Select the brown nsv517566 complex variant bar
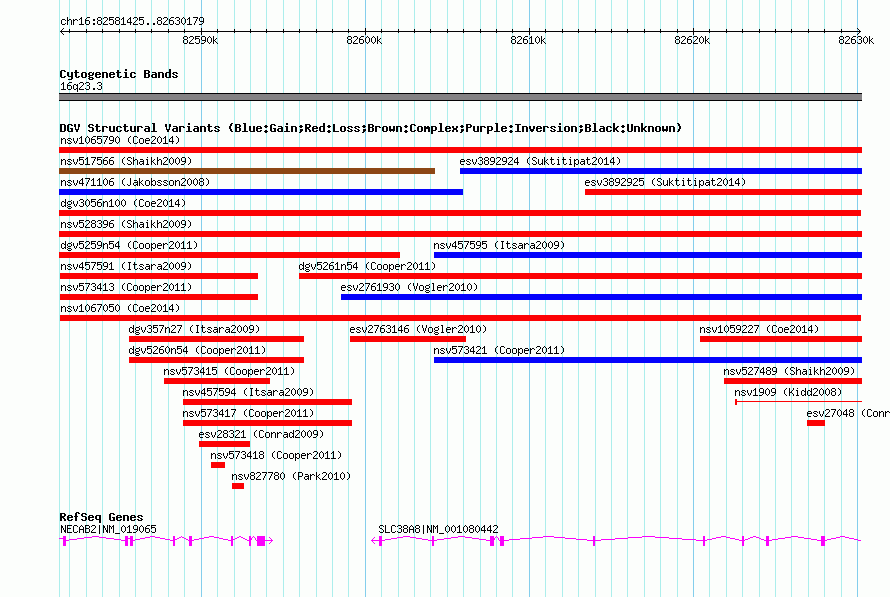This screenshot has height=597, width=890. pyautogui.click(x=247, y=171)
